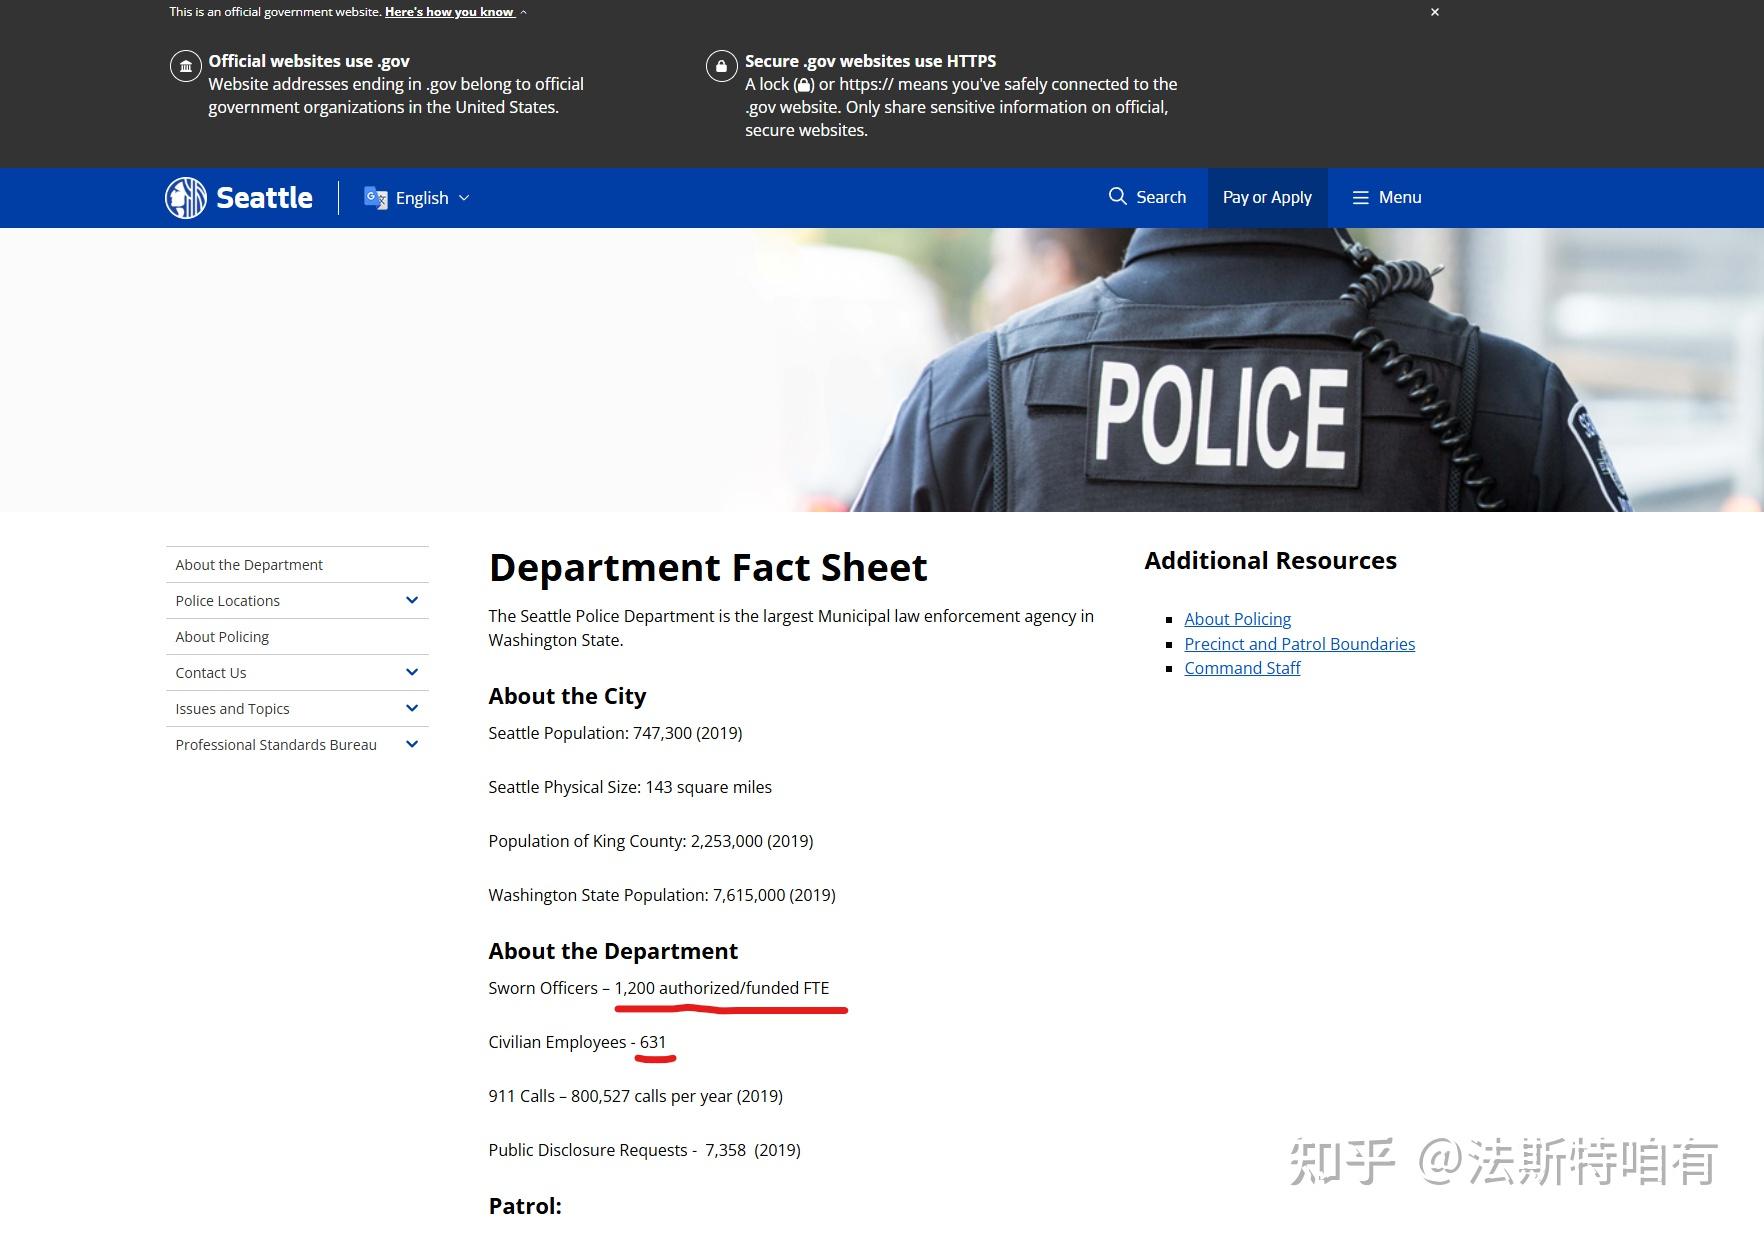Open Police Locations sidebar item

228,601
